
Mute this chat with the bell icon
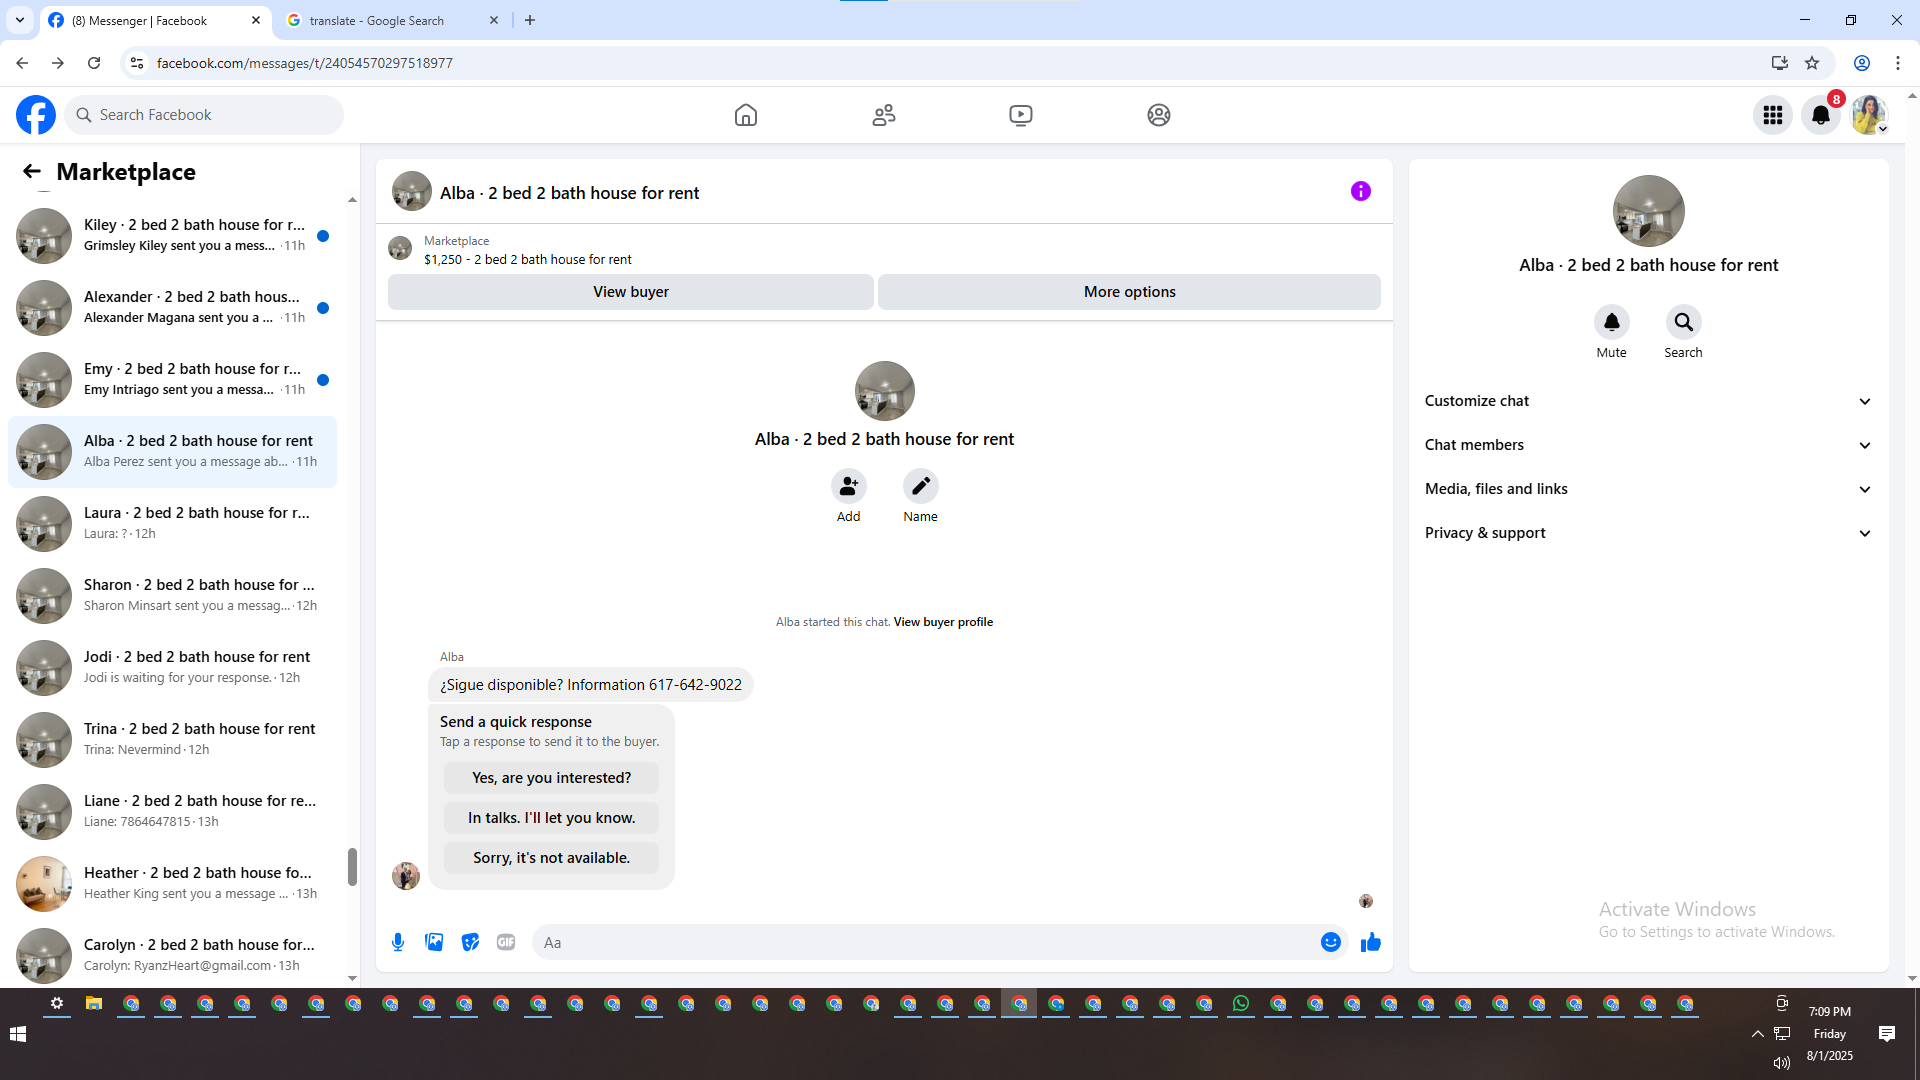(x=1611, y=322)
